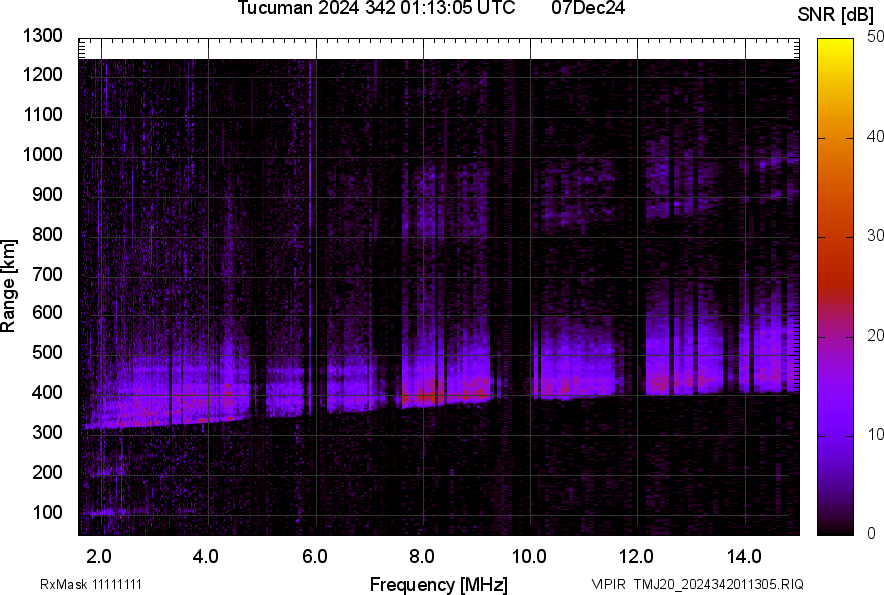Click the 1000 range tick label
Screen dimensions: 884x595
[x=42, y=154]
